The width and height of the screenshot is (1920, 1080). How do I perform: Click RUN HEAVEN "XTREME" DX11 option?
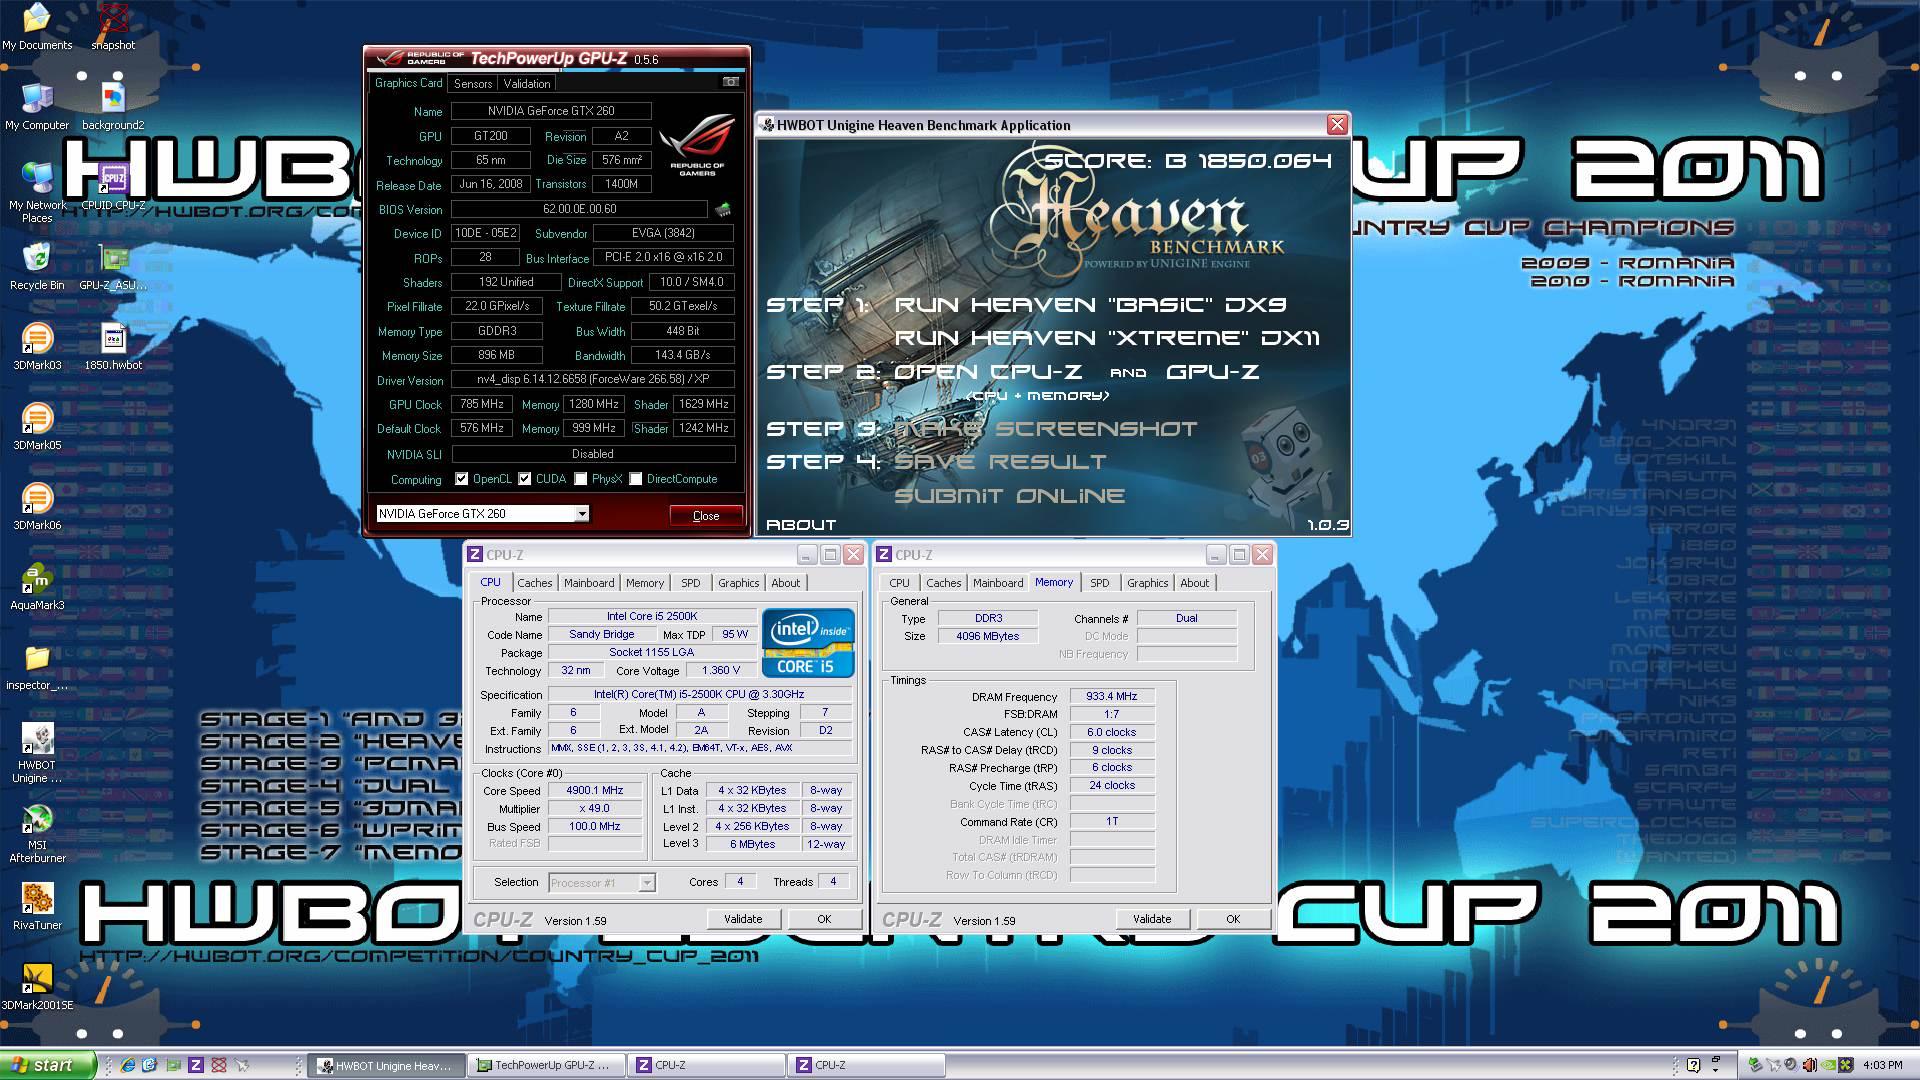click(x=1107, y=338)
